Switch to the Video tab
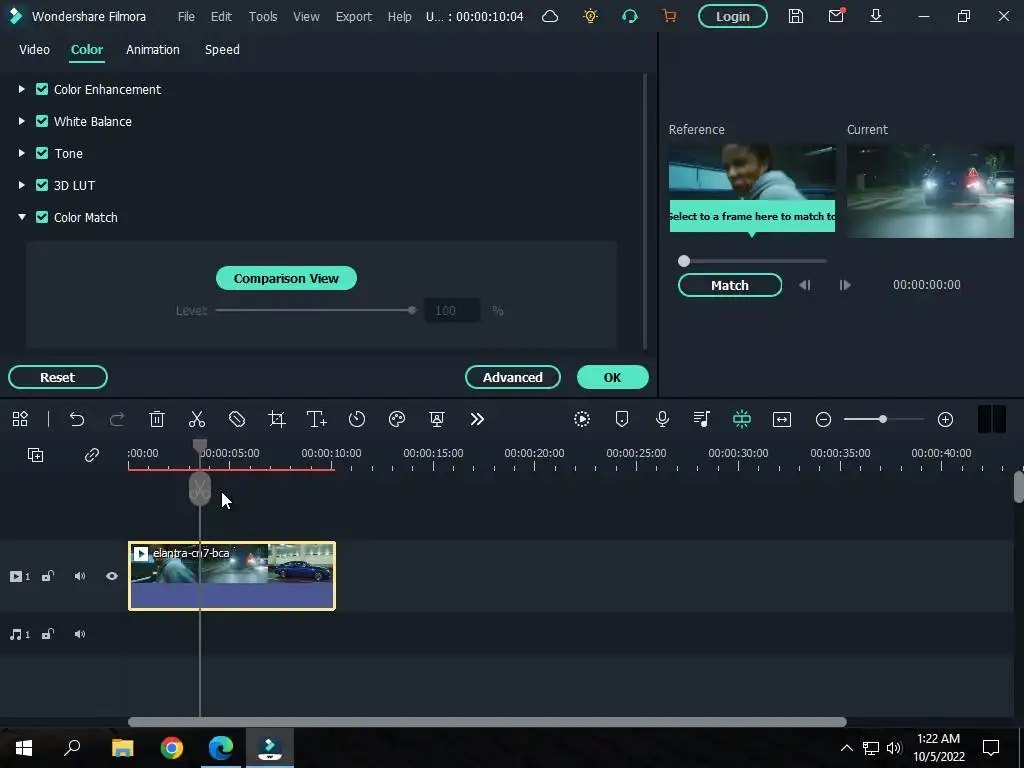1024x768 pixels. [x=35, y=50]
